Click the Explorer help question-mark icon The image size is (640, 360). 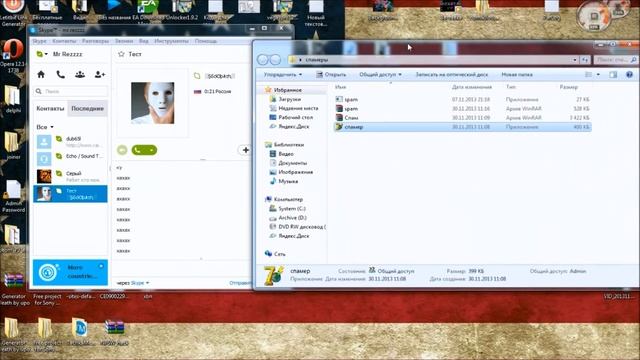point(629,74)
